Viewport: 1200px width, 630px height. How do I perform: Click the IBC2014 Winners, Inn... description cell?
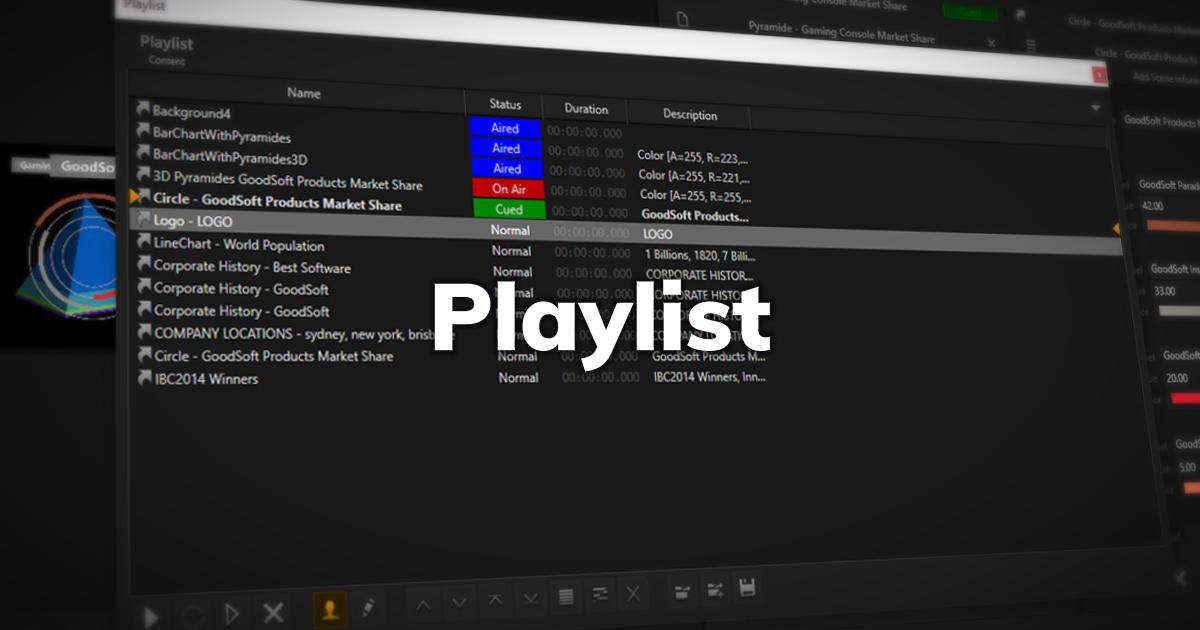(709, 376)
